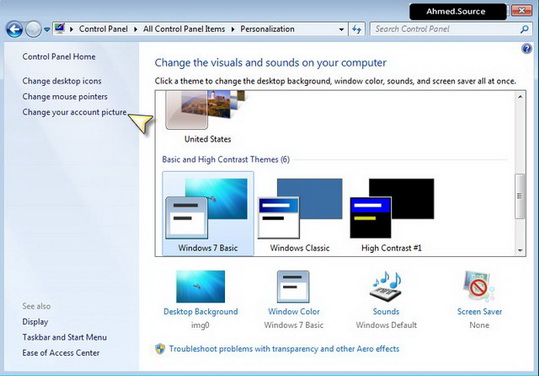
Task: Click the Refresh button beside address bar
Action: click(356, 29)
